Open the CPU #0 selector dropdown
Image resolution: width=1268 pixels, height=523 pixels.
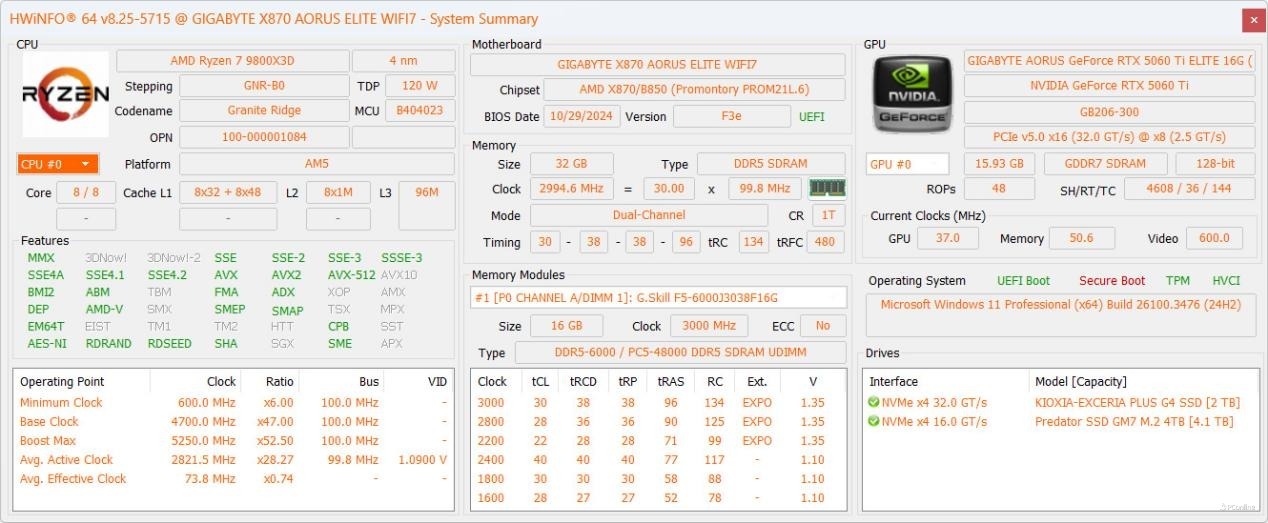coord(57,164)
